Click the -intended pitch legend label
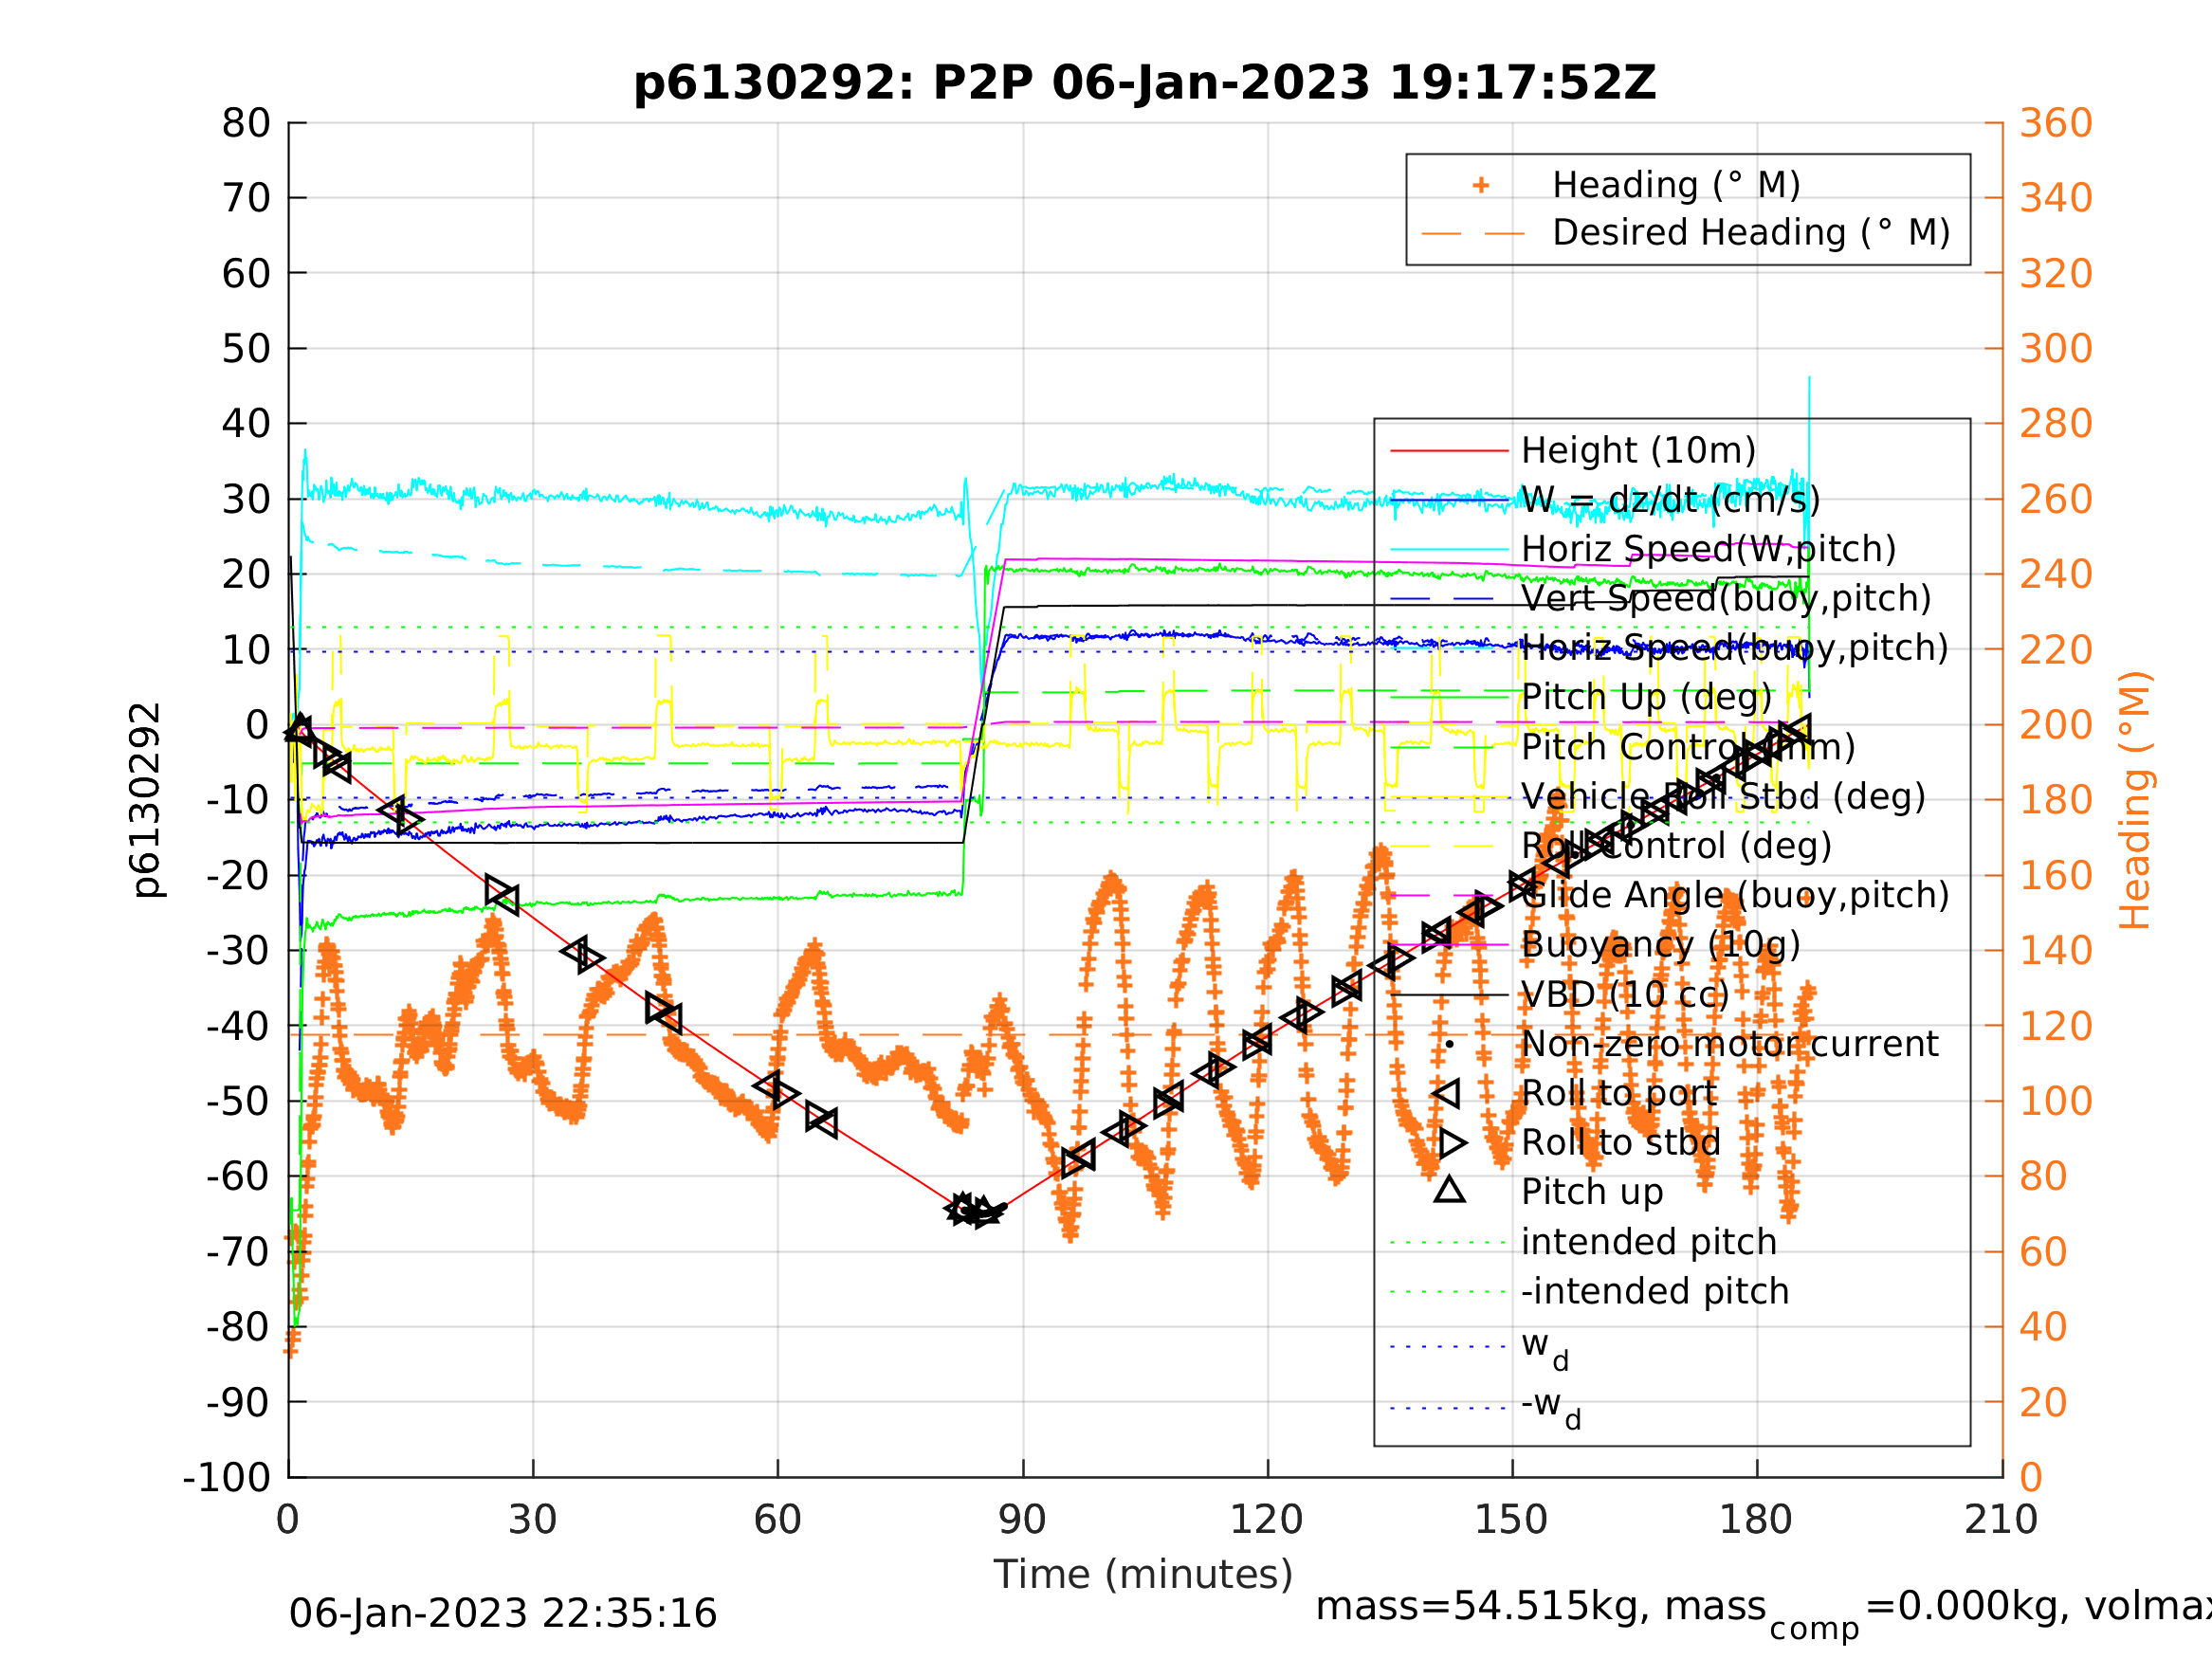Screen dimensions: 2212x1659 (1654, 1291)
